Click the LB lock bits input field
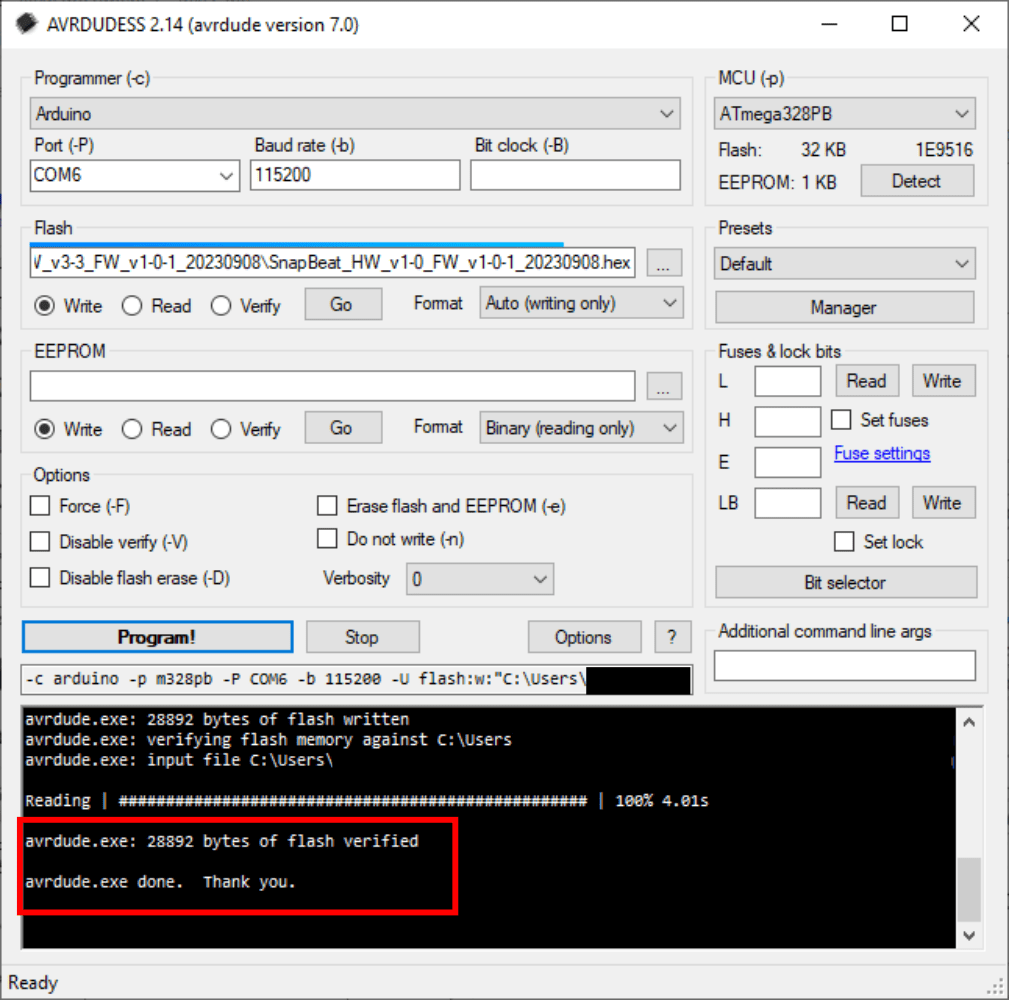The image size is (1009, 1000). coord(788,503)
